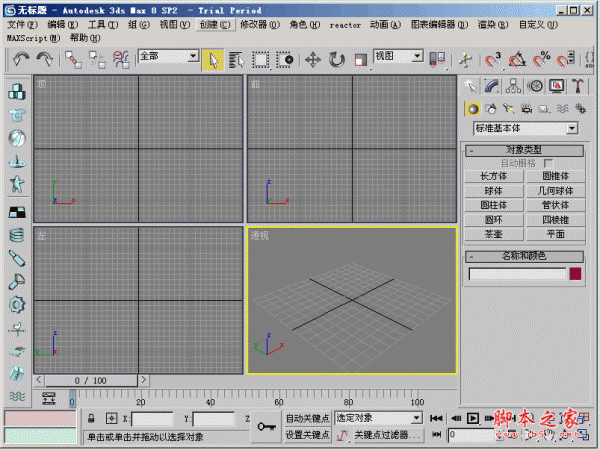Open the 选定对象 dropdown

click(x=378, y=418)
